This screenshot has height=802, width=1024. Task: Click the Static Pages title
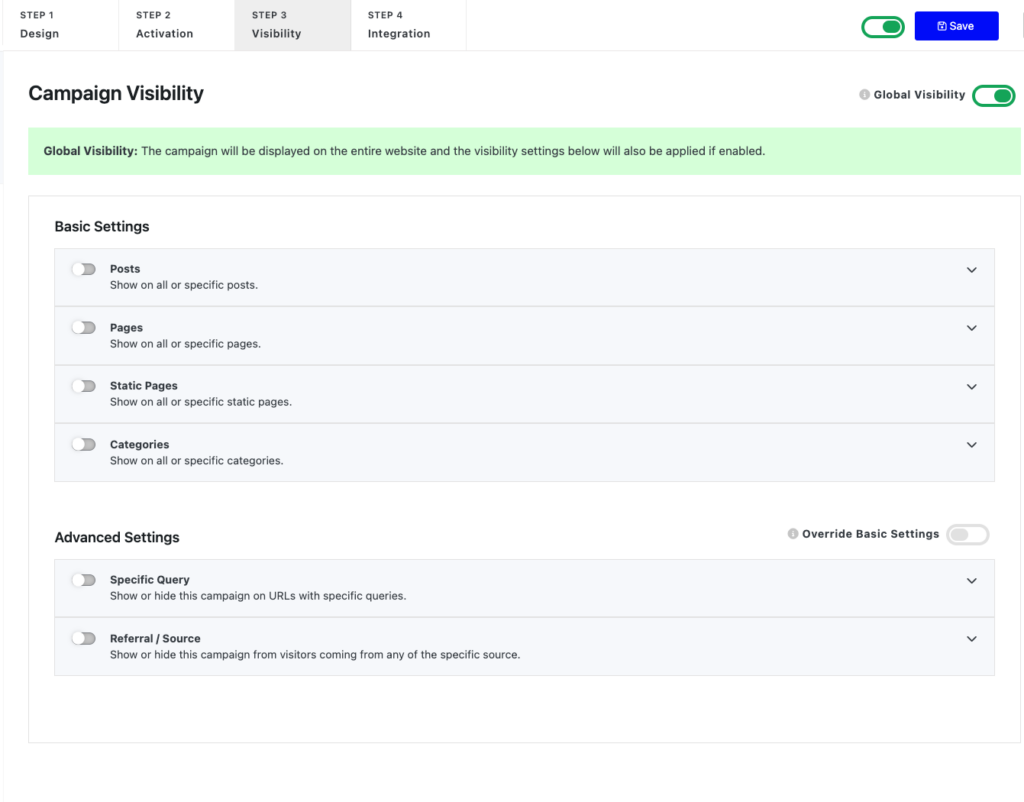point(144,386)
